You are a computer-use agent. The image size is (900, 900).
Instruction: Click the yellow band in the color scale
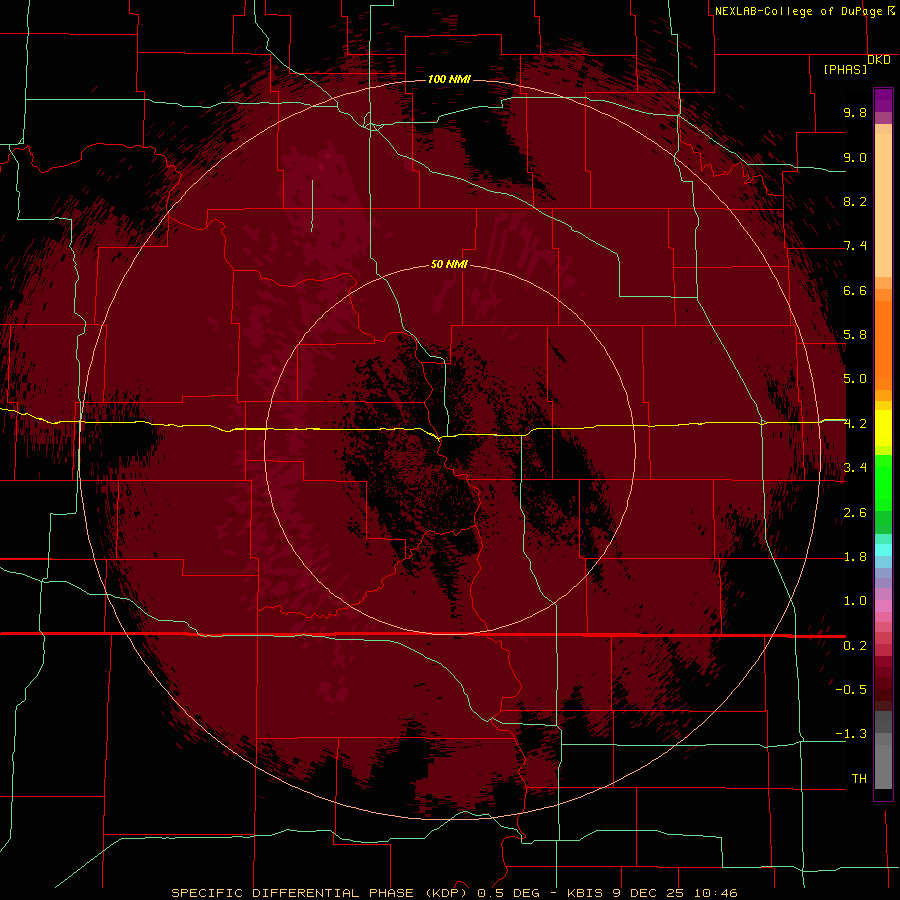(x=883, y=428)
